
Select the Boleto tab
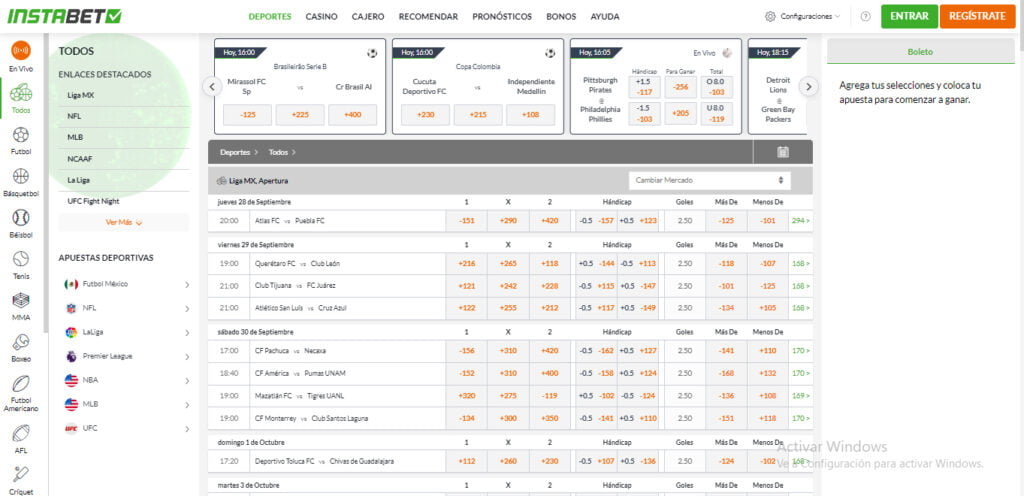tap(921, 52)
